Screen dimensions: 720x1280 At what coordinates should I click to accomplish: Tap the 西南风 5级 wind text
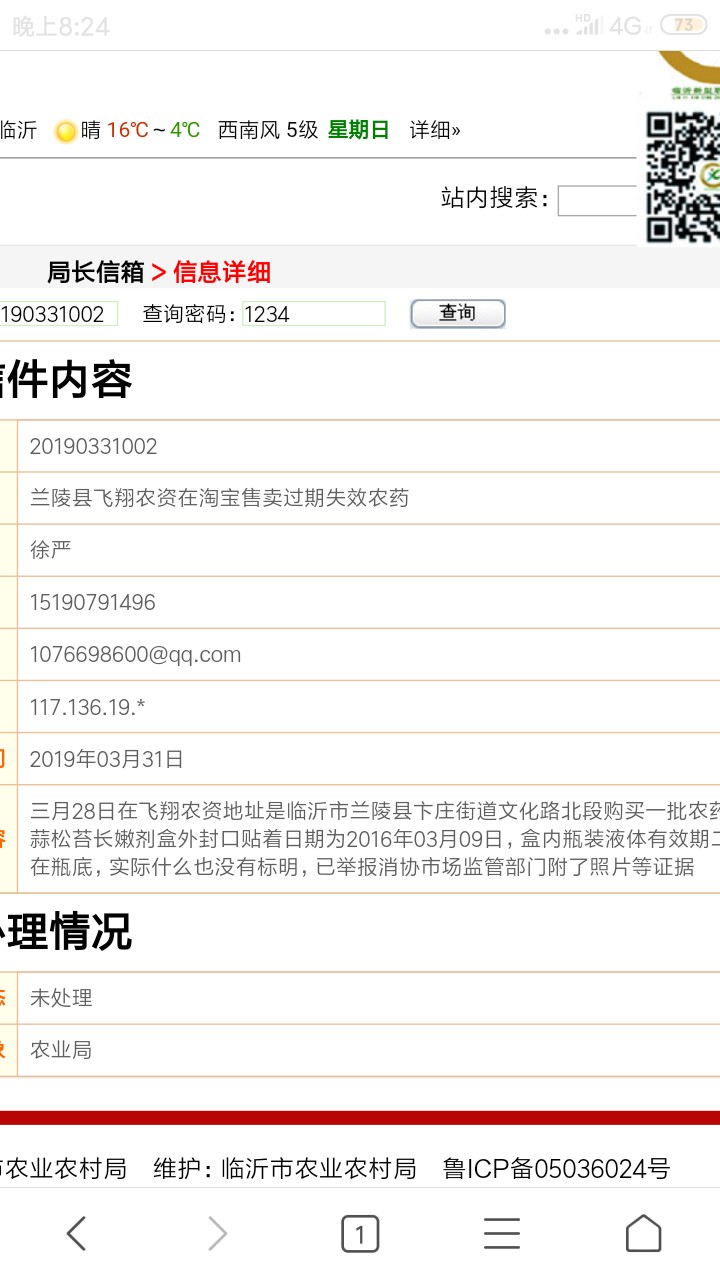(268, 130)
